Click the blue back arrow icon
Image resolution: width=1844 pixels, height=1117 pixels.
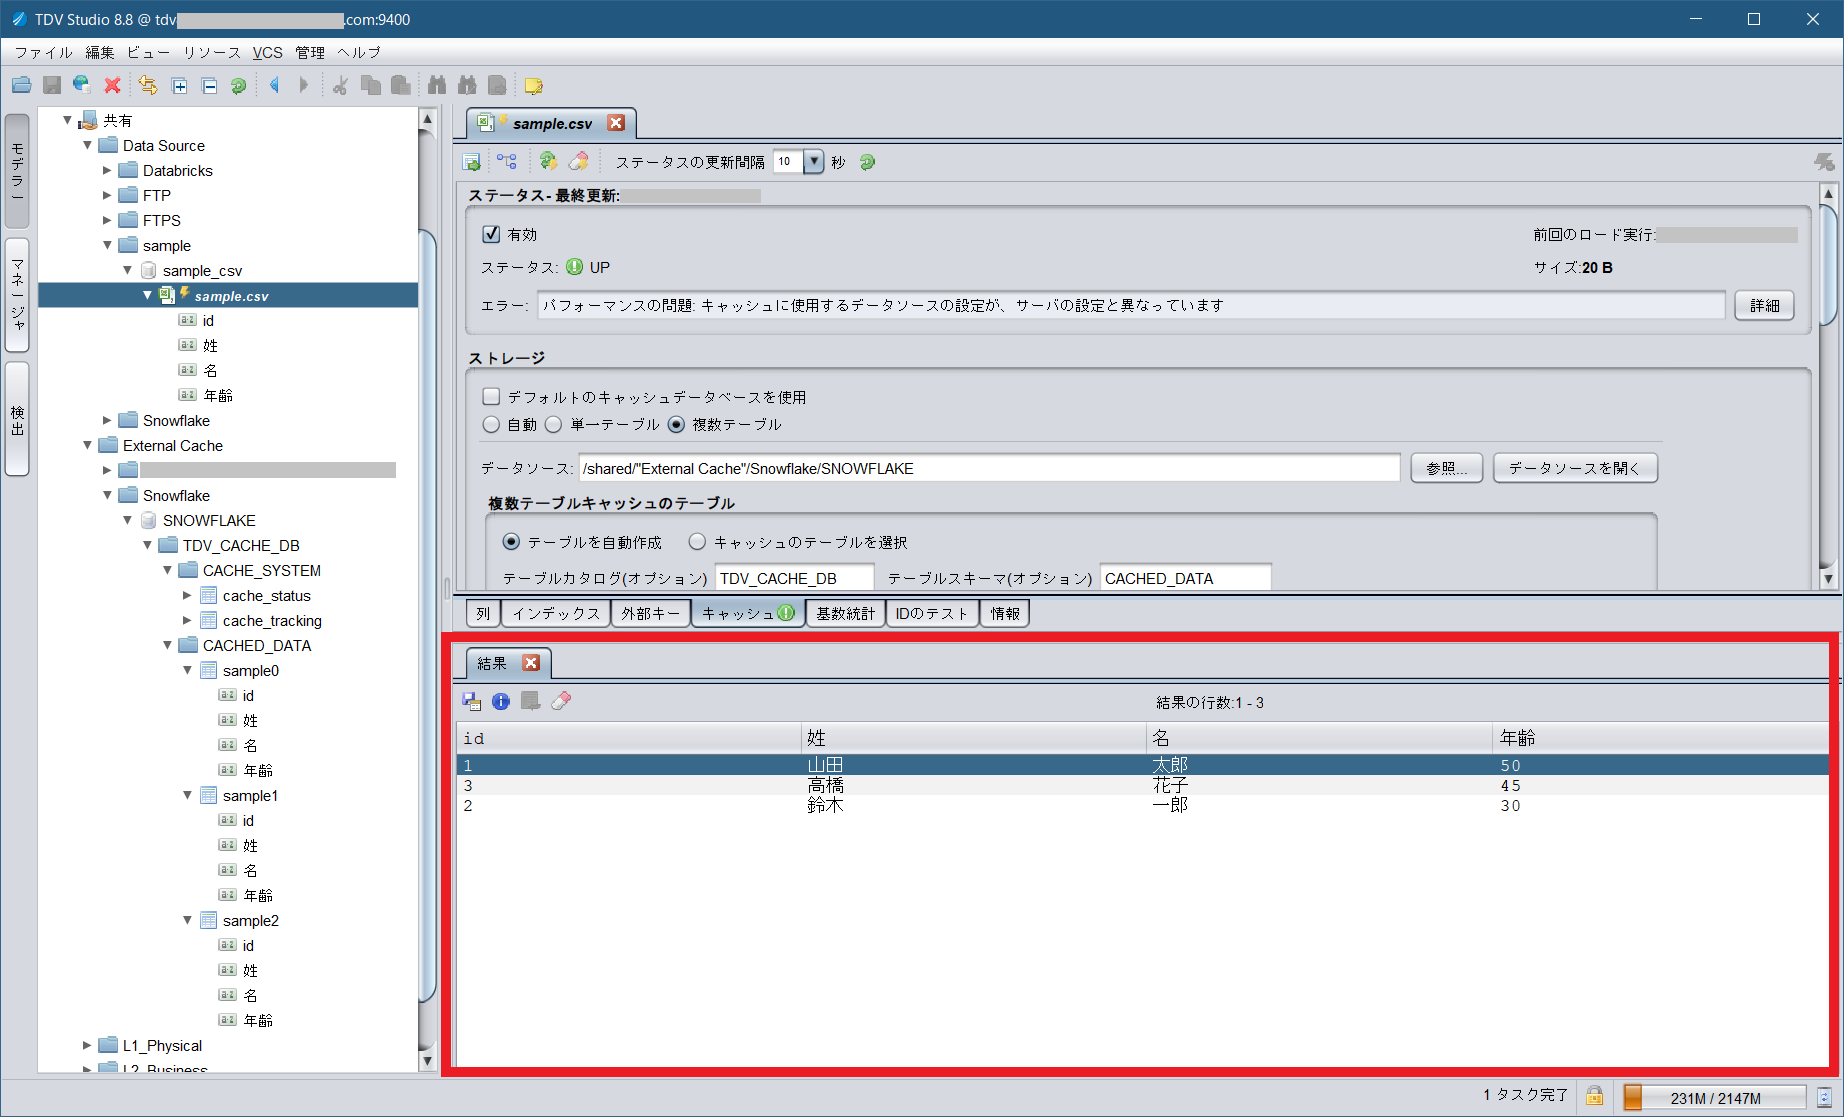click(274, 86)
